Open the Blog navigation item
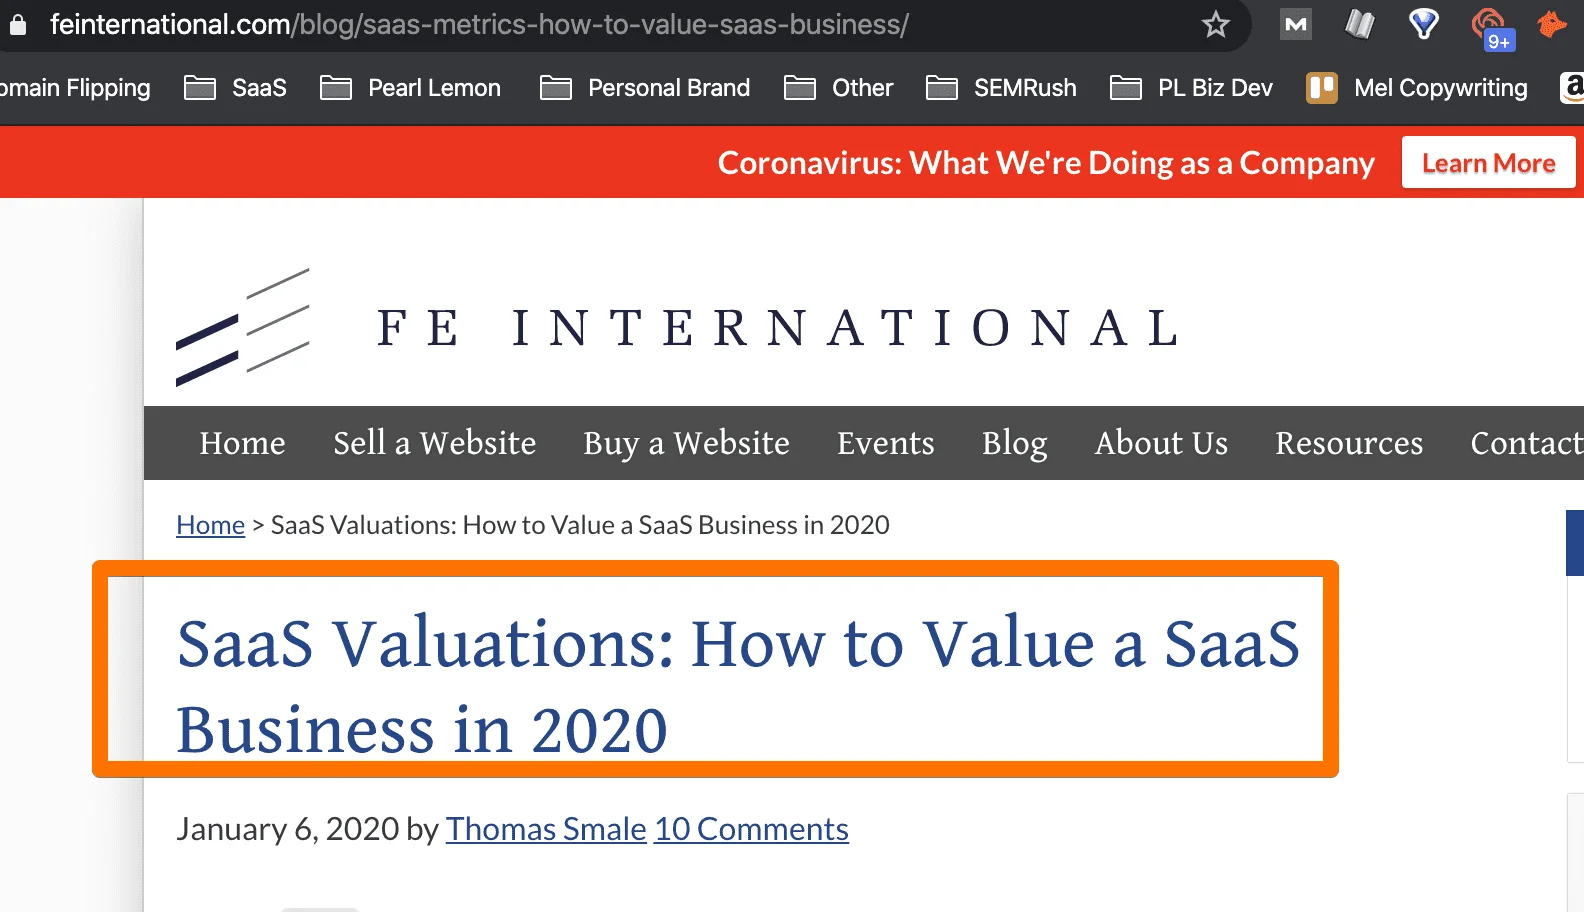The height and width of the screenshot is (912, 1584). pyautogui.click(x=1014, y=443)
